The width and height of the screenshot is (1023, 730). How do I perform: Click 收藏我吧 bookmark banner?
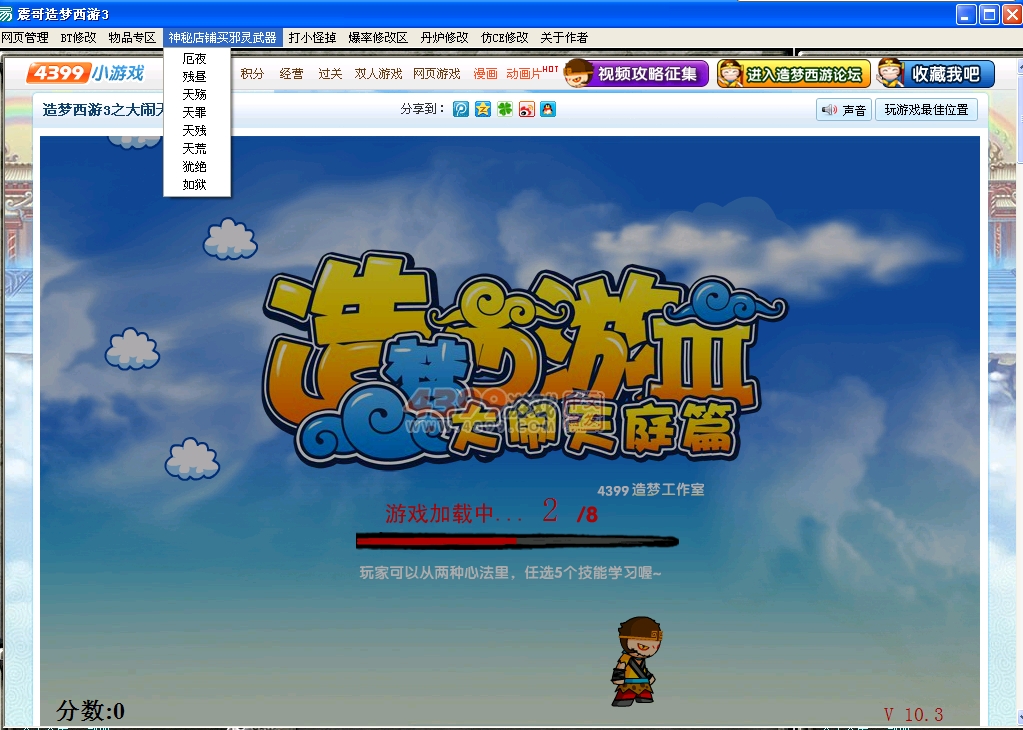pos(935,74)
